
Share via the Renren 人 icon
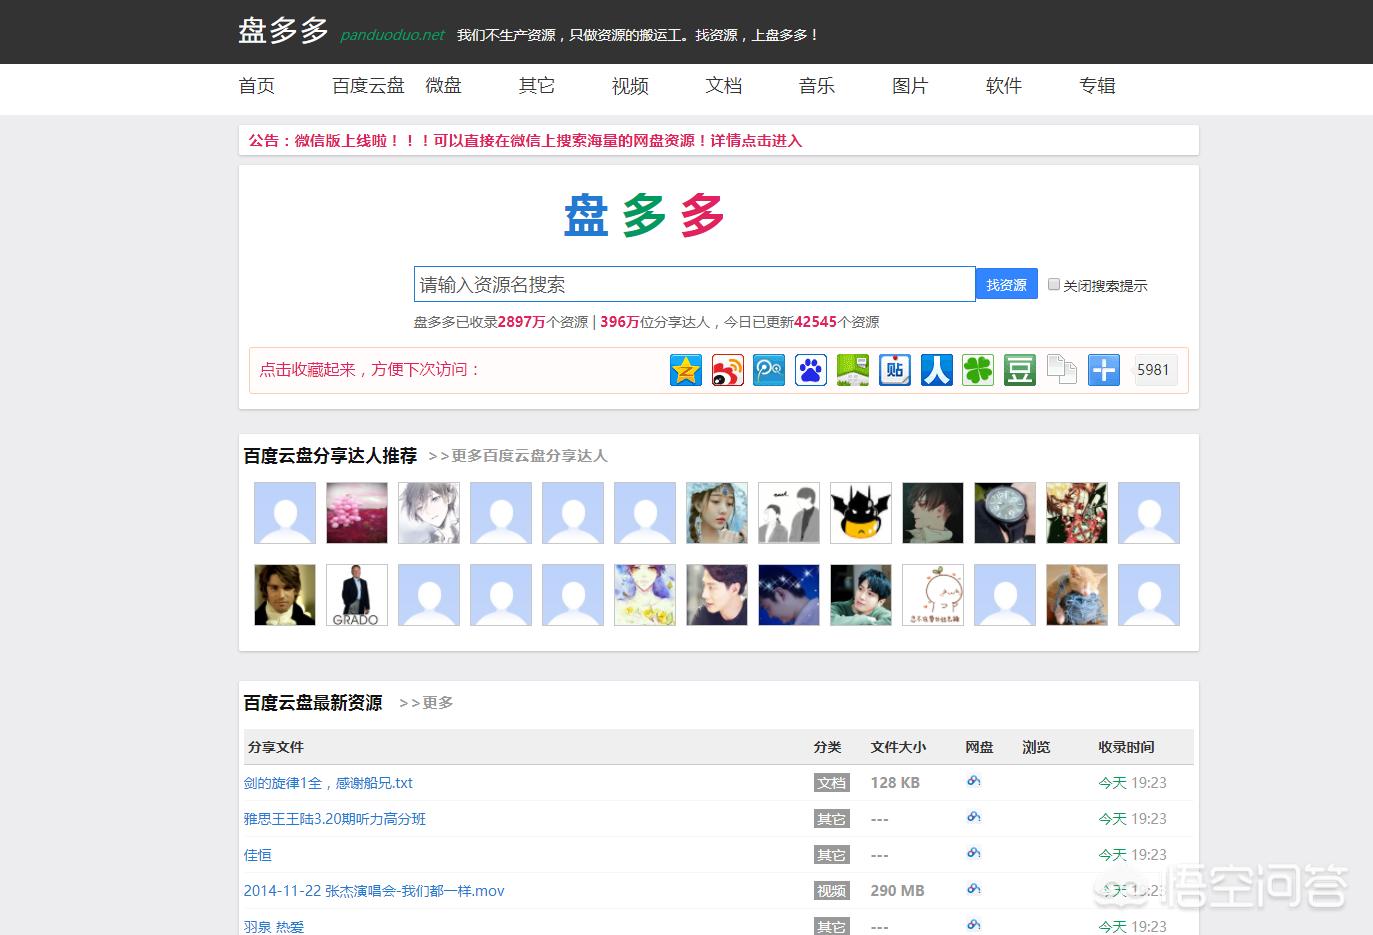[x=936, y=370]
